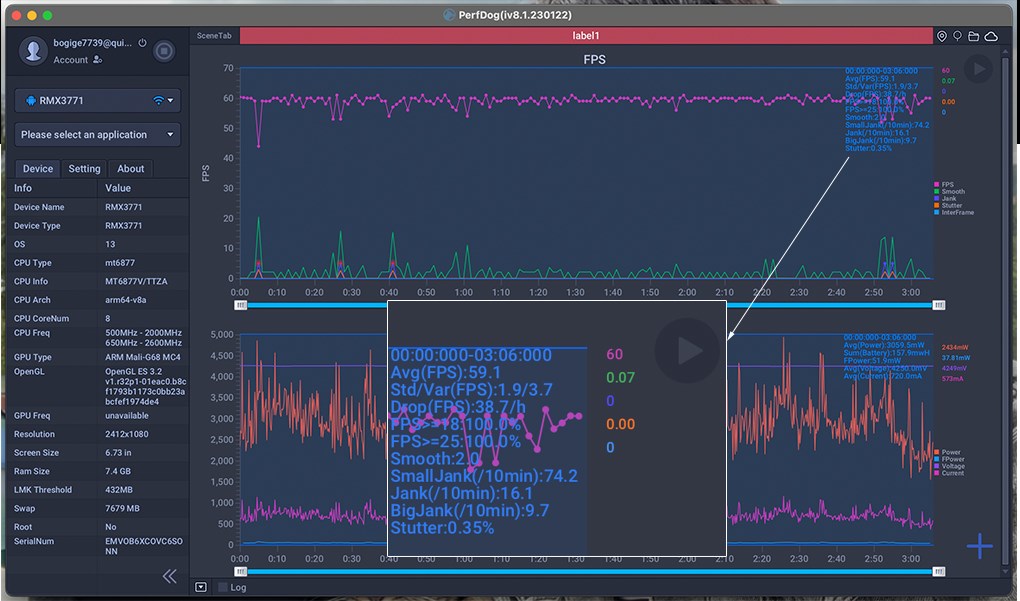Select the SerialNum row label

[34, 541]
